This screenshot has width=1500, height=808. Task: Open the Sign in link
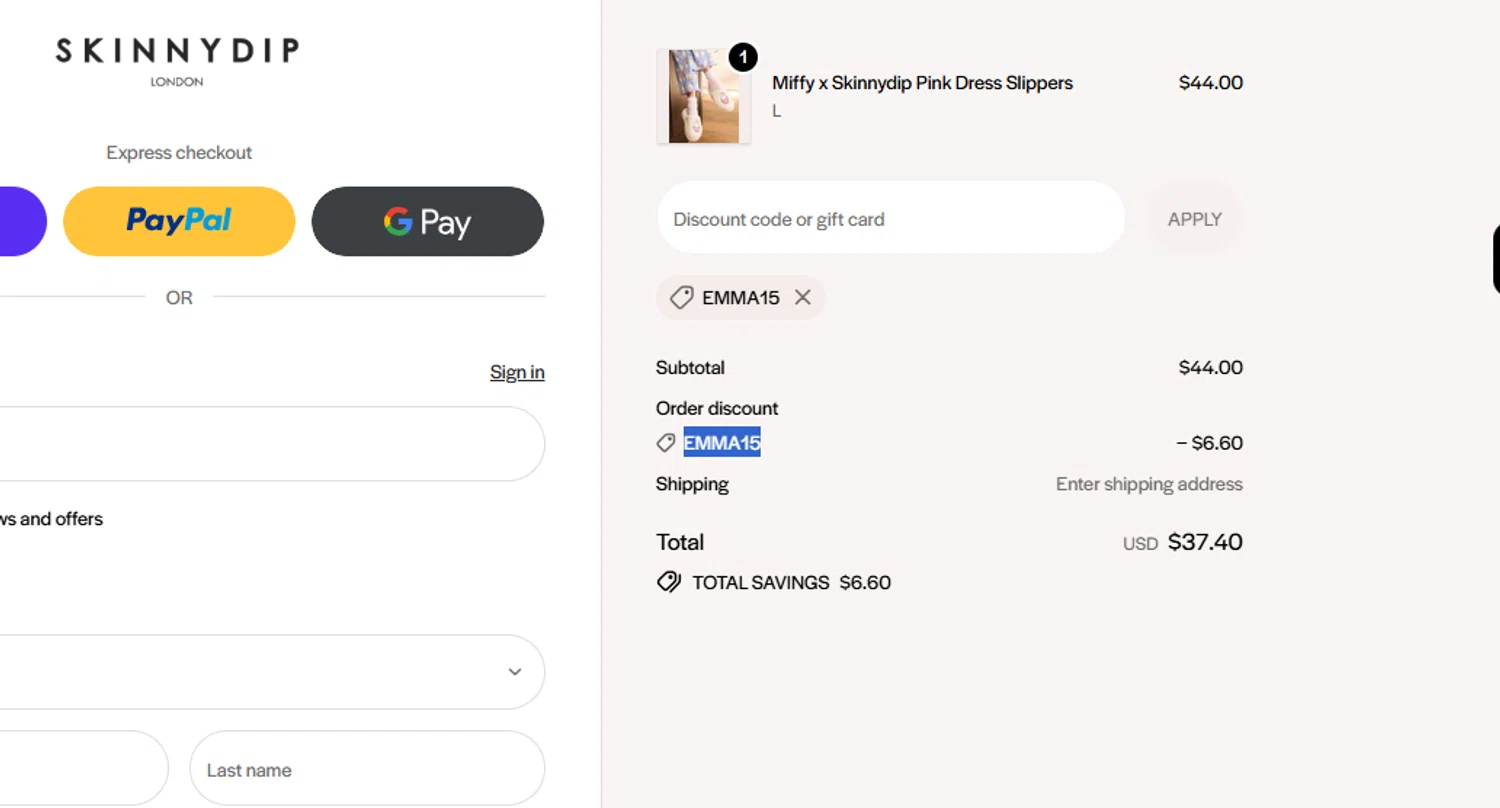click(x=517, y=372)
